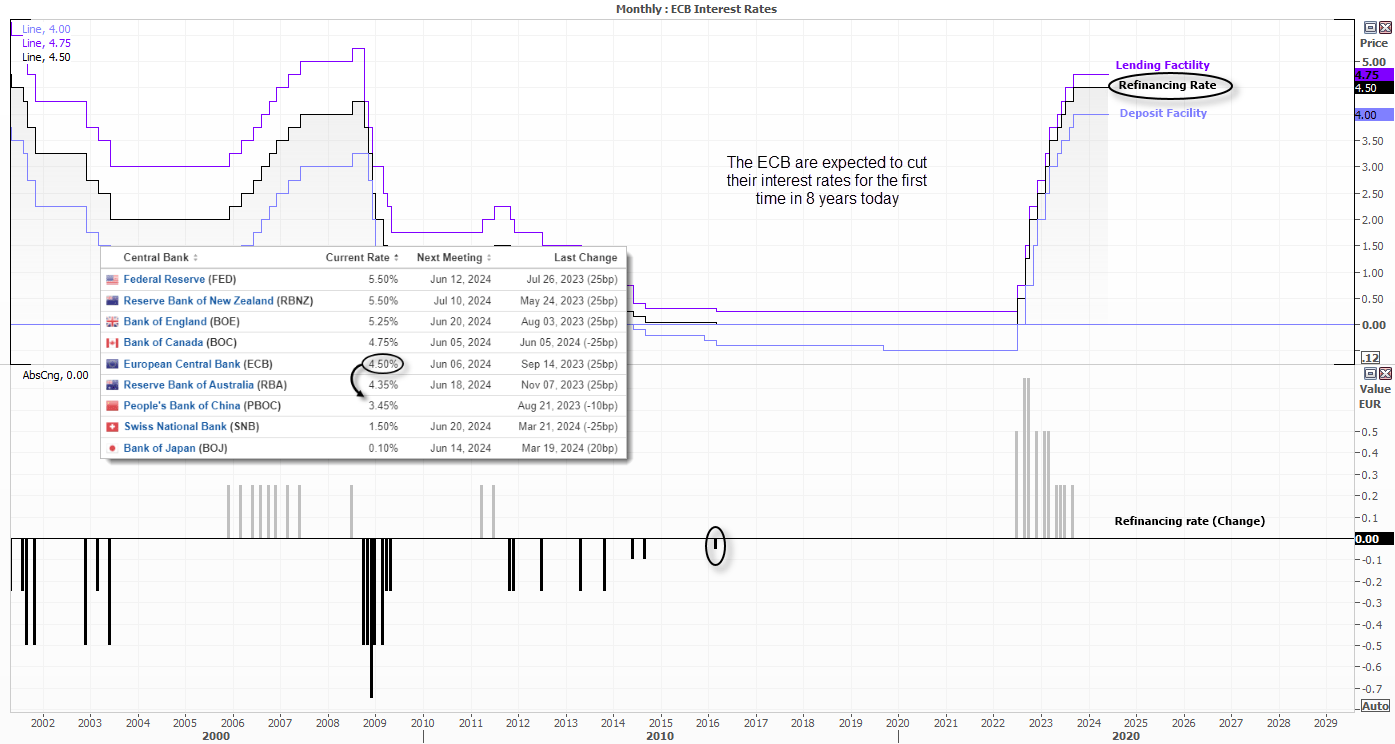Image resolution: width=1395 pixels, height=744 pixels.
Task: Sort the table by Next Meeting column
Action: click(453, 258)
